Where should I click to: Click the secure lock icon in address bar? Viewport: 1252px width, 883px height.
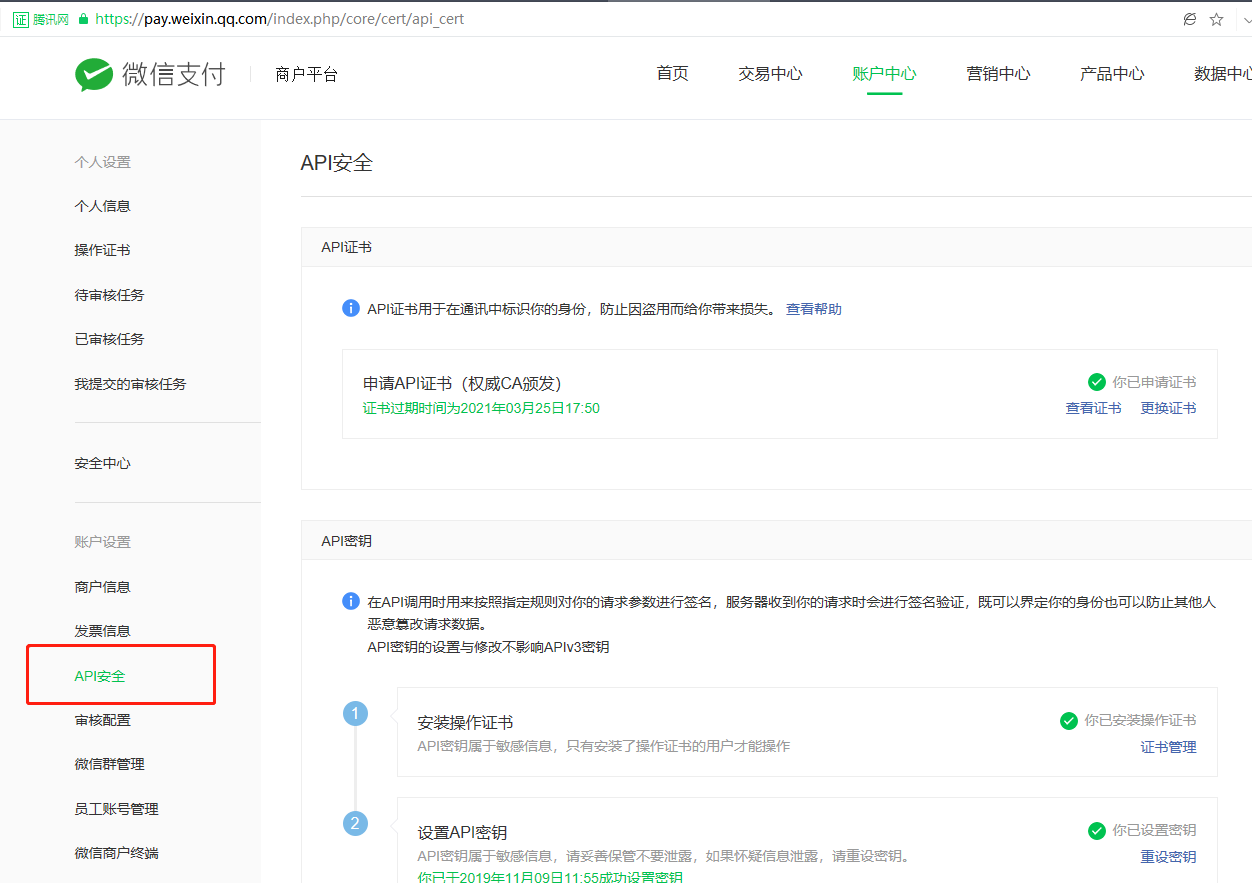tap(83, 19)
